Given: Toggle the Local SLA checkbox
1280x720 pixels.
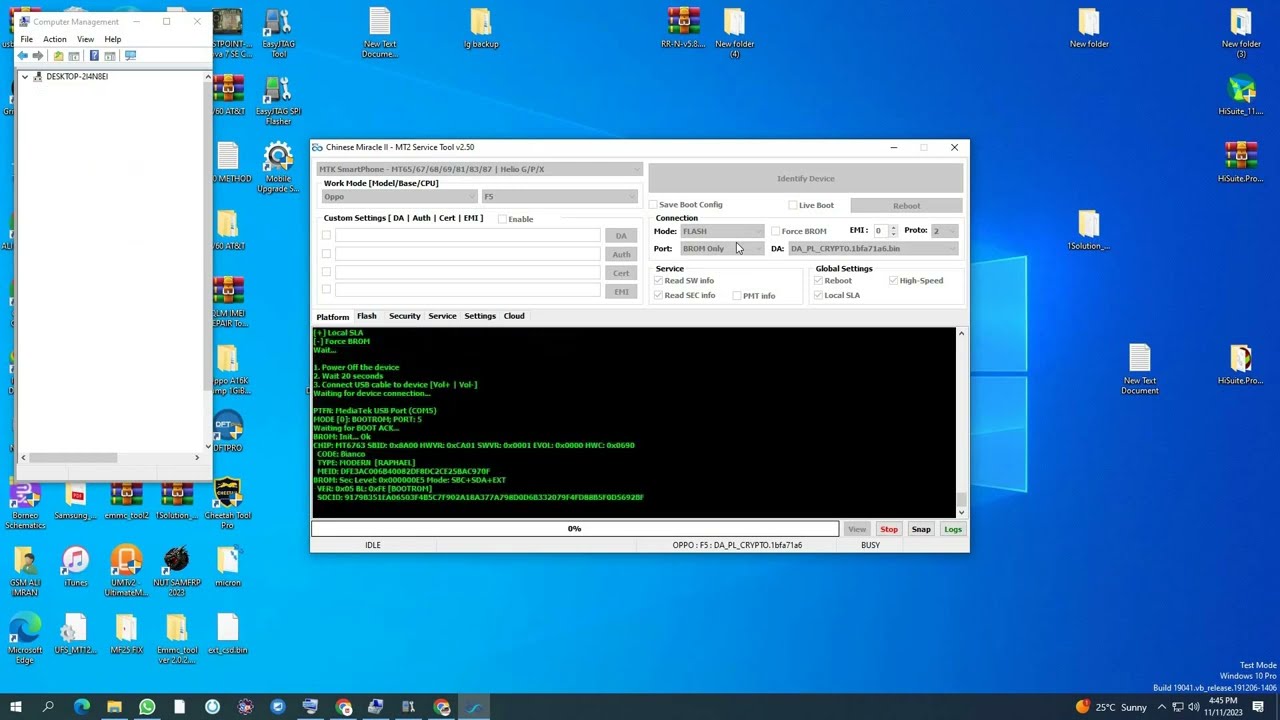Looking at the screenshot, I should tap(818, 296).
